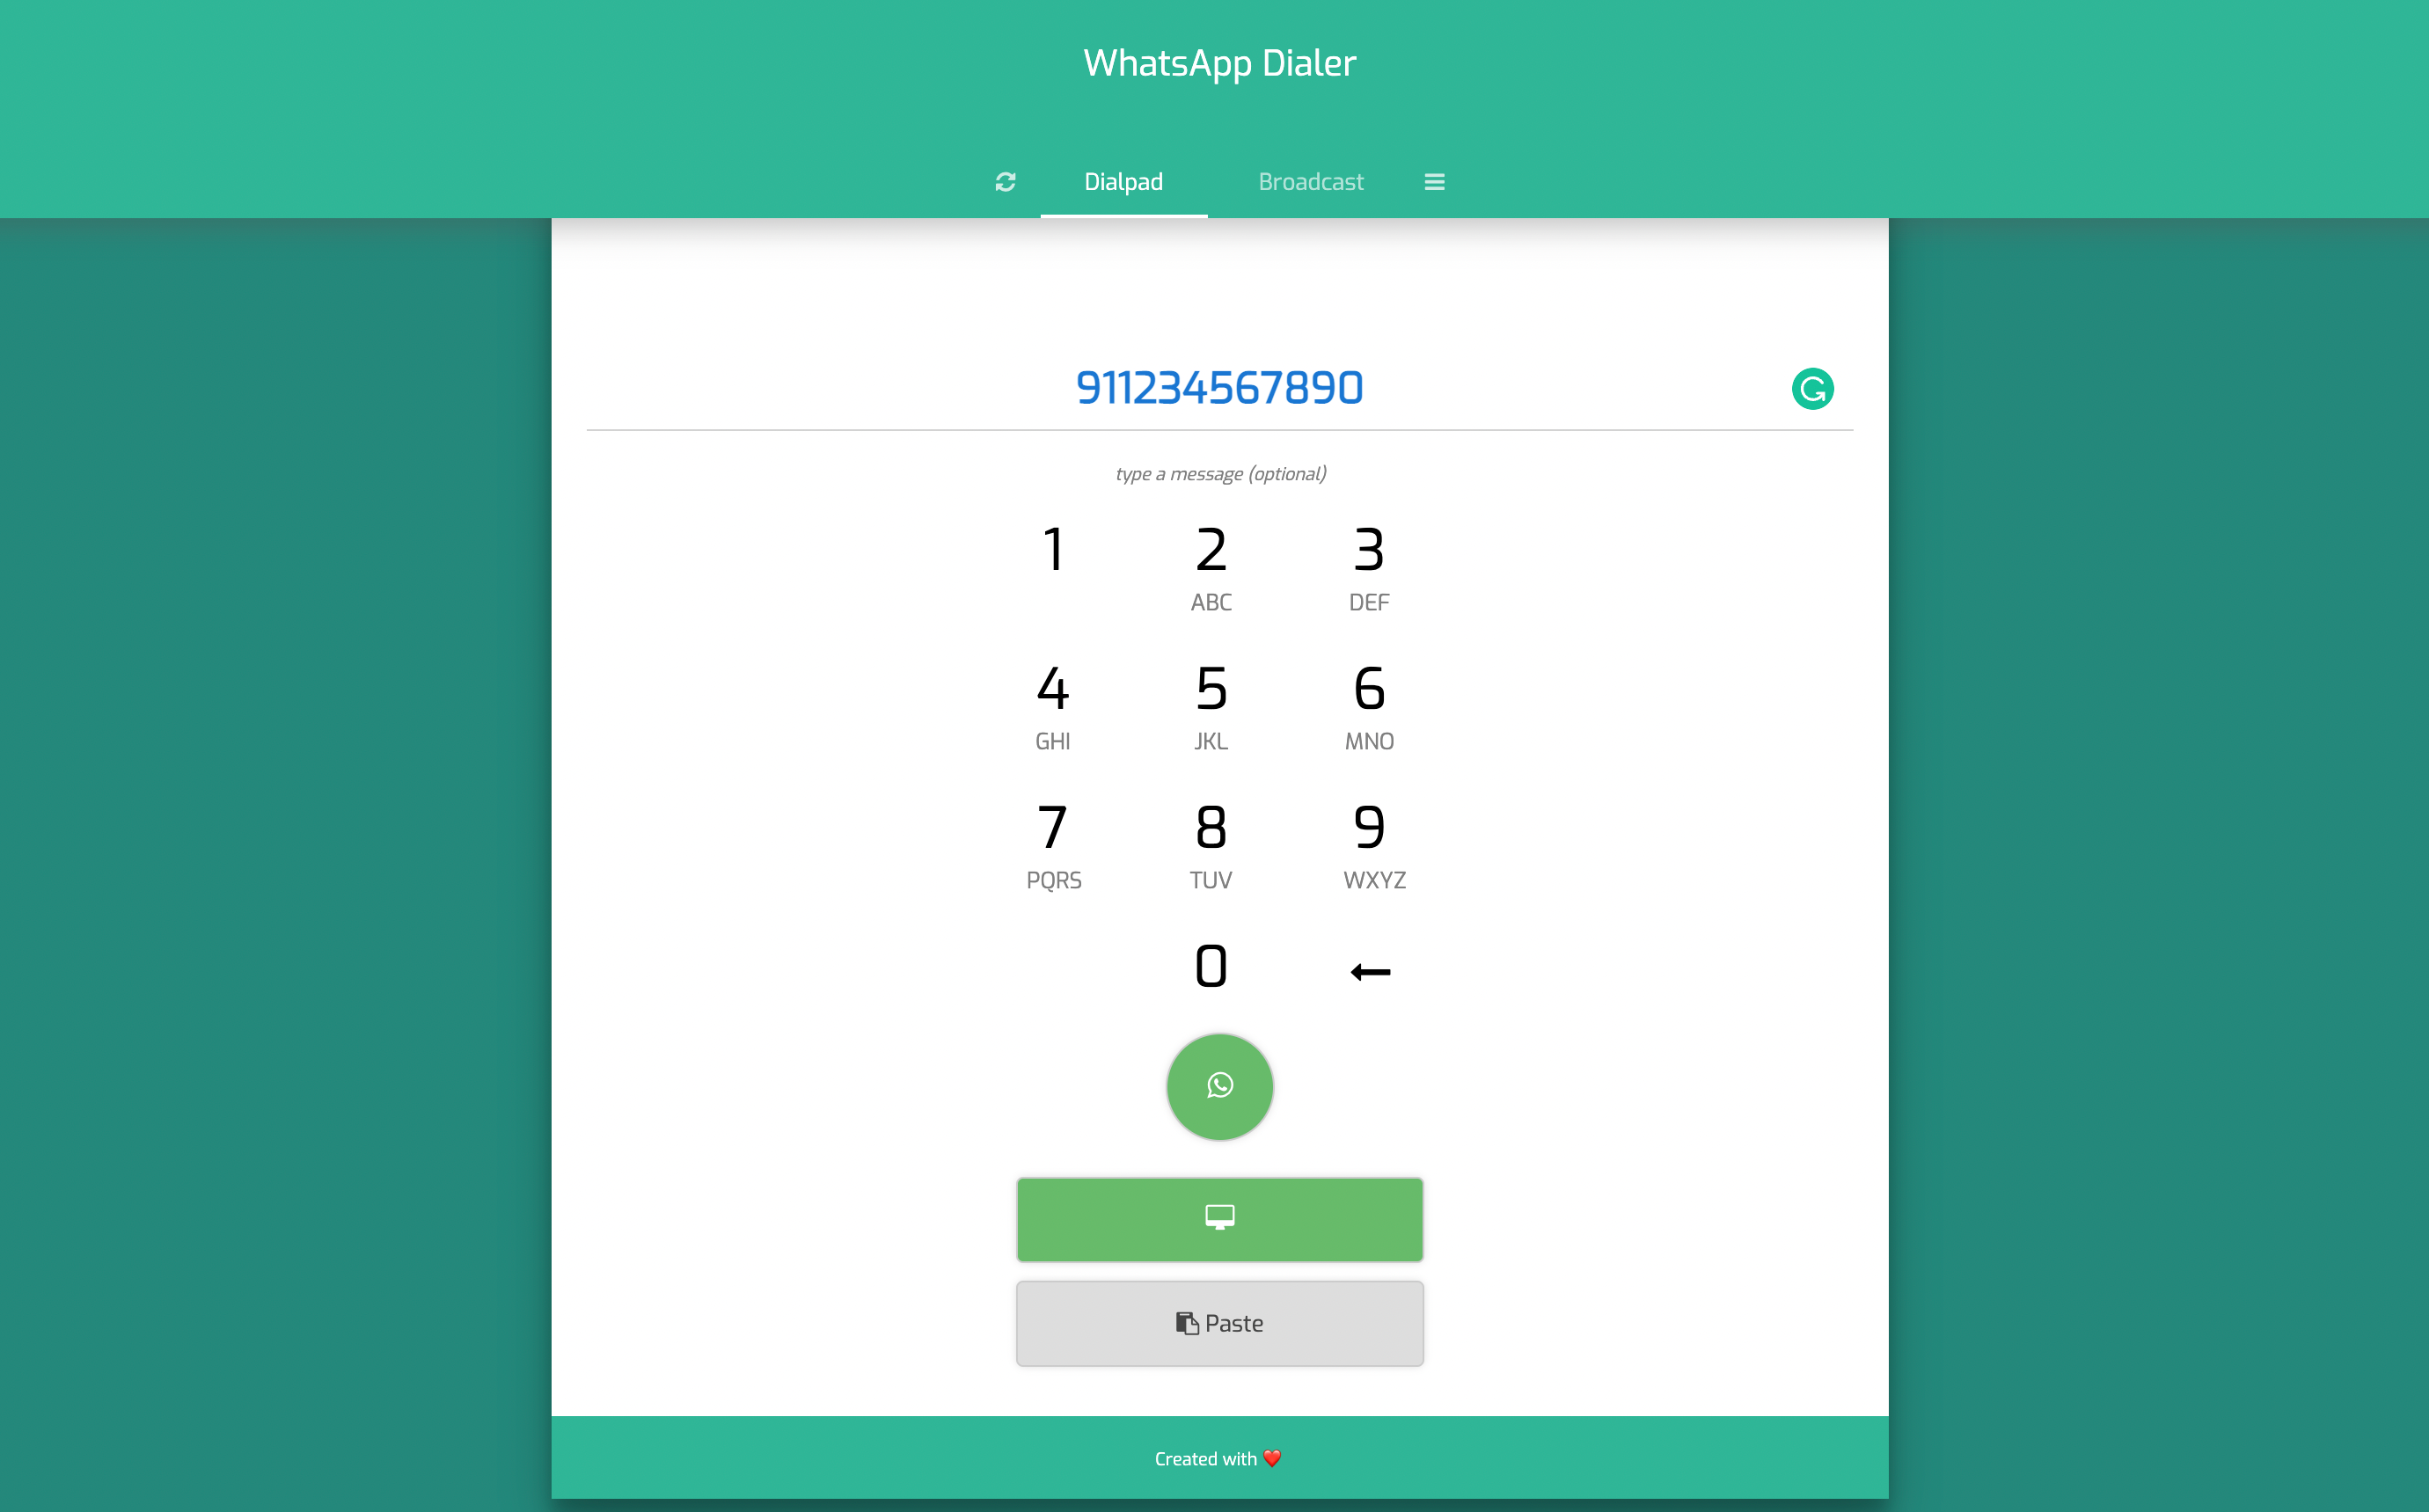Click the phone number input field
This screenshot has width=2429, height=1512.
click(x=1219, y=389)
